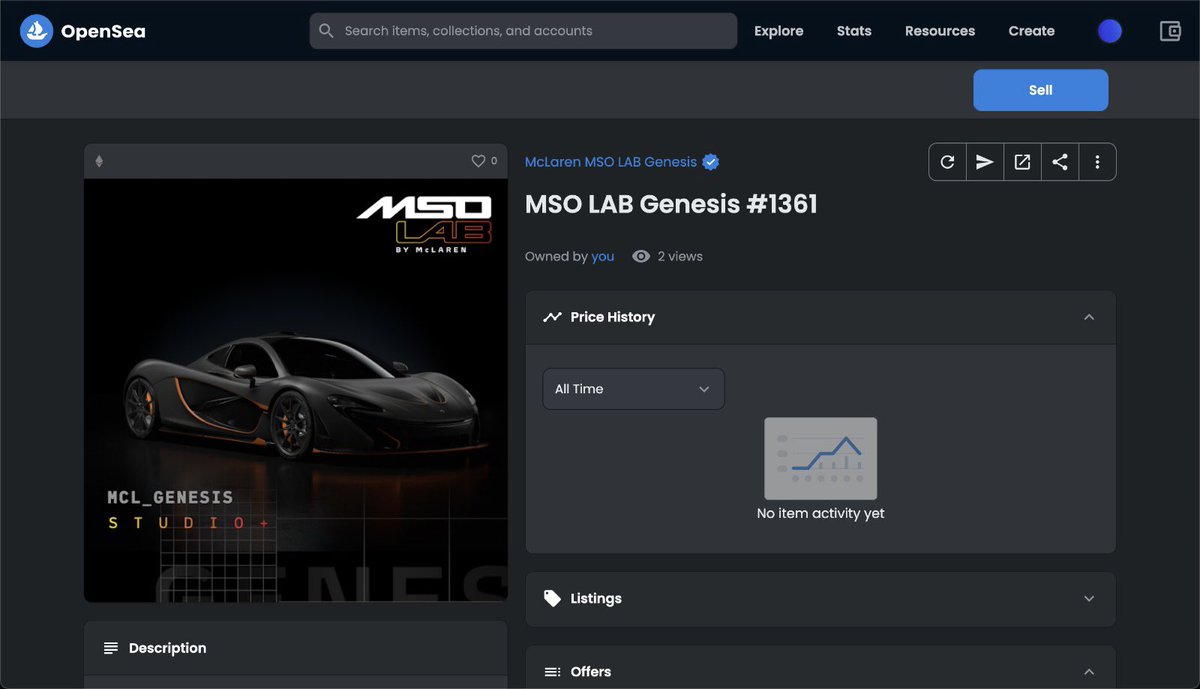Click the OpenSea wordmark text
Screen dimensions: 1200x689
point(103,31)
